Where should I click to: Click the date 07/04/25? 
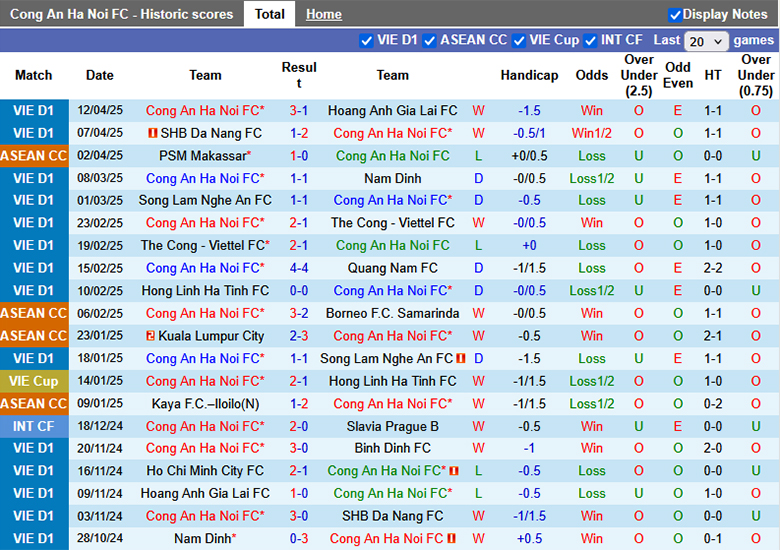[x=100, y=133]
